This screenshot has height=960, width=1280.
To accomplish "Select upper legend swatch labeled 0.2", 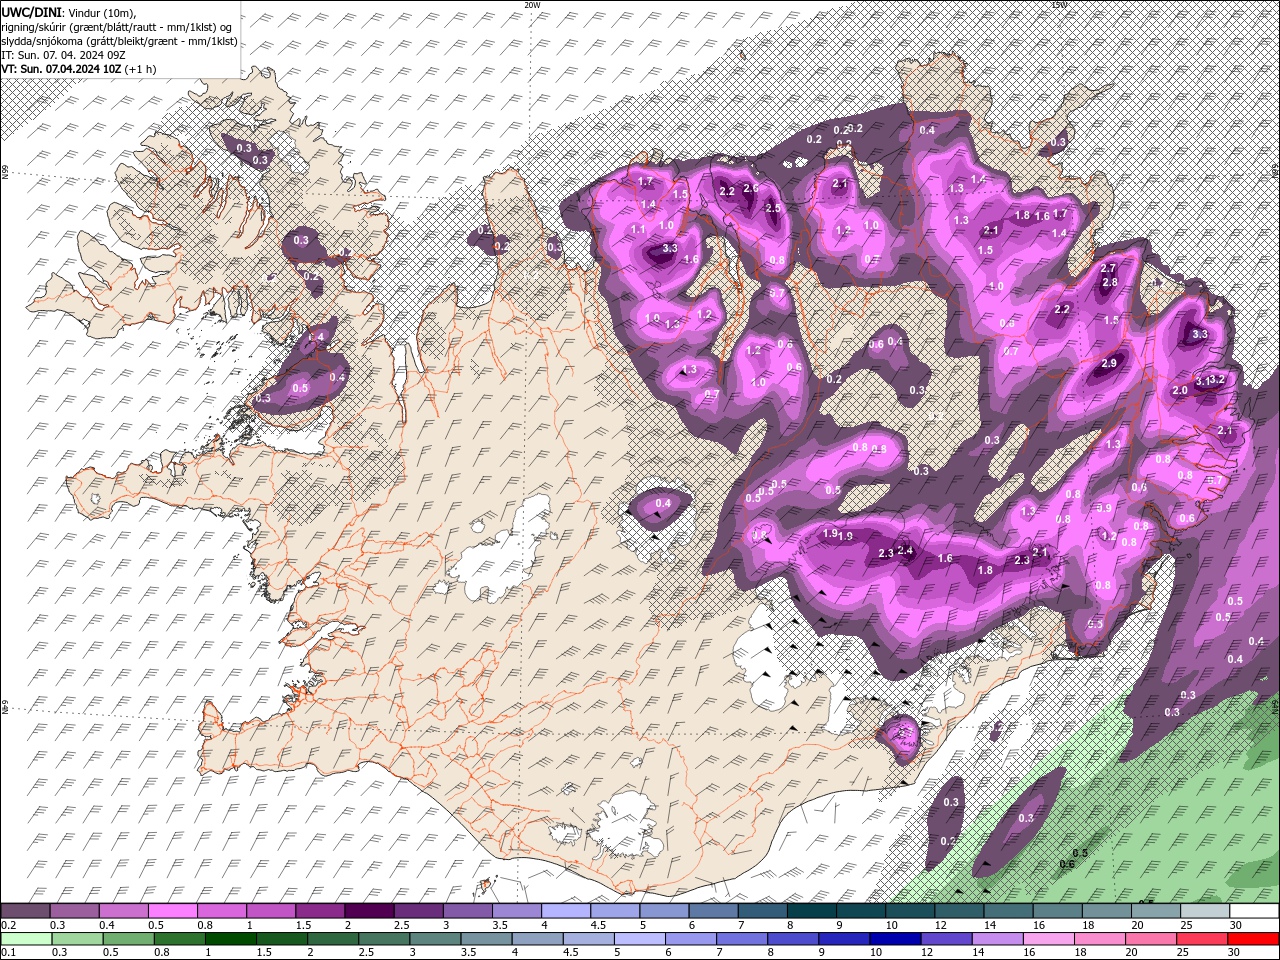I will click(x=25, y=911).
